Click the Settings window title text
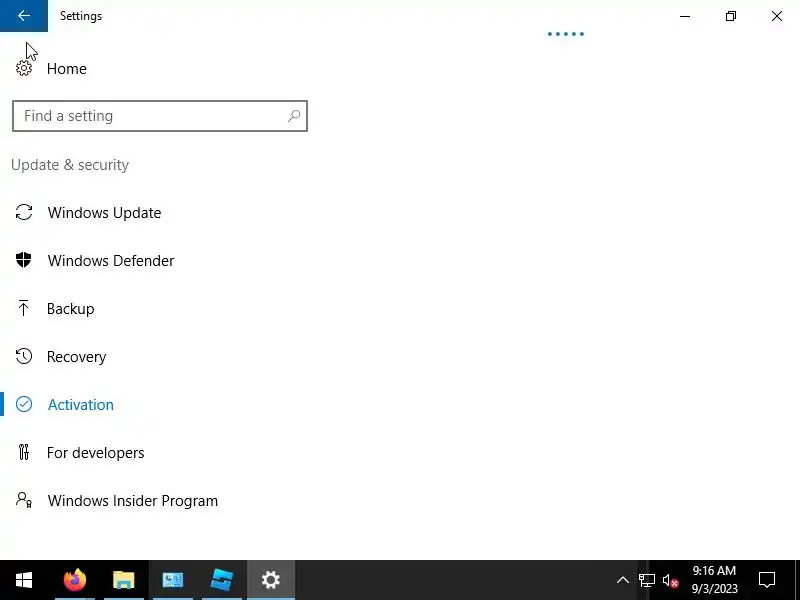The height and width of the screenshot is (600, 800). coord(81,16)
